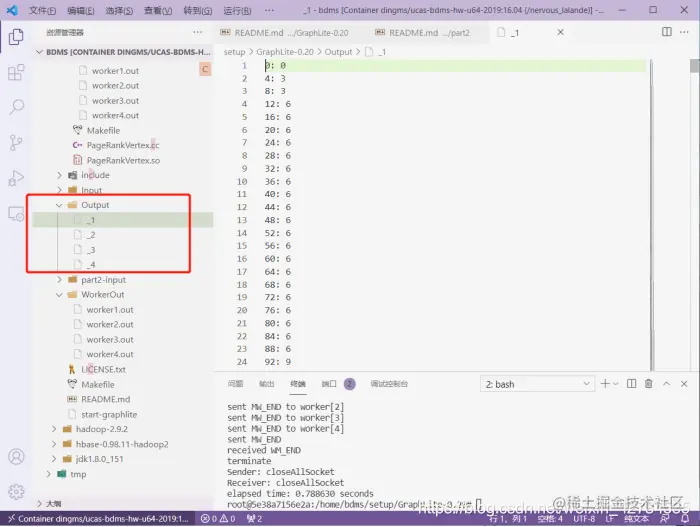The image size is (700, 527).
Task: Split the terminal panel
Action: [x=631, y=384]
